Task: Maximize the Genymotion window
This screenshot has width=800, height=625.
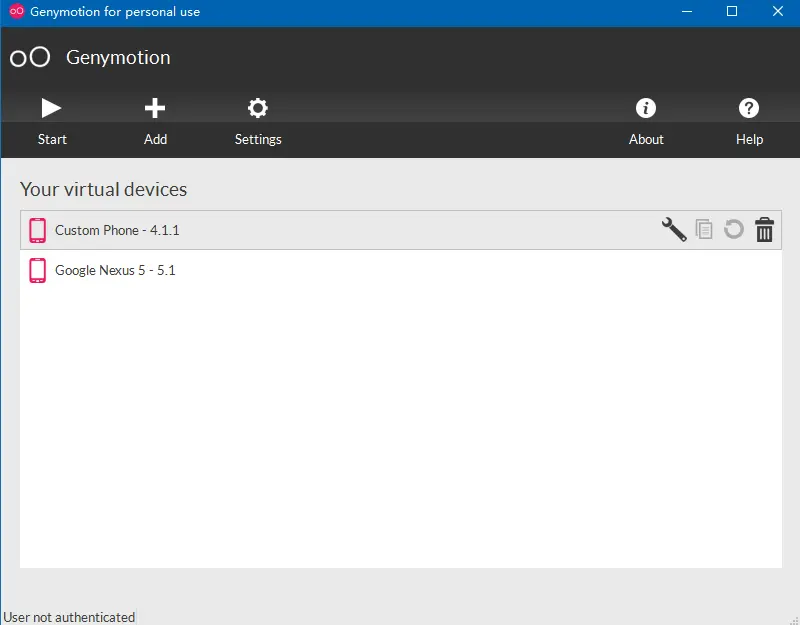Action: (x=732, y=11)
